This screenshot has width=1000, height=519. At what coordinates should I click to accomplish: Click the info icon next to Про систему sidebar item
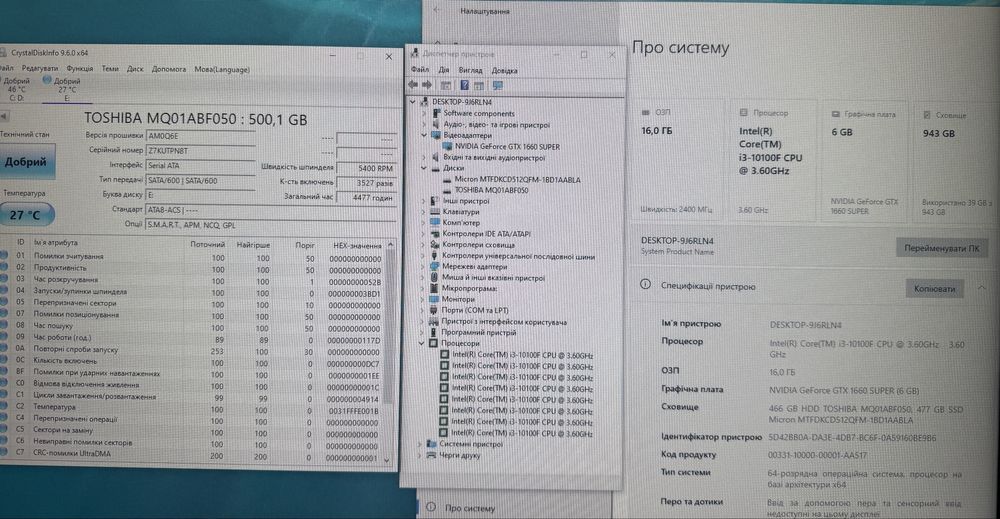[431, 508]
